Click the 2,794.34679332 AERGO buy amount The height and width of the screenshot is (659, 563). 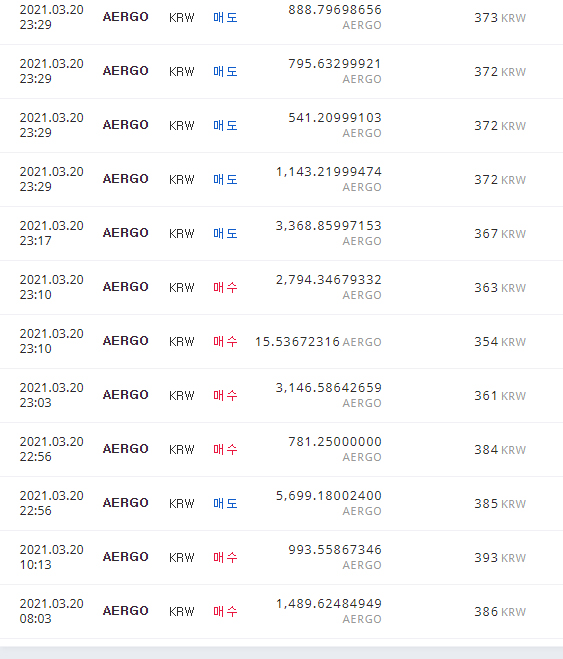point(329,287)
